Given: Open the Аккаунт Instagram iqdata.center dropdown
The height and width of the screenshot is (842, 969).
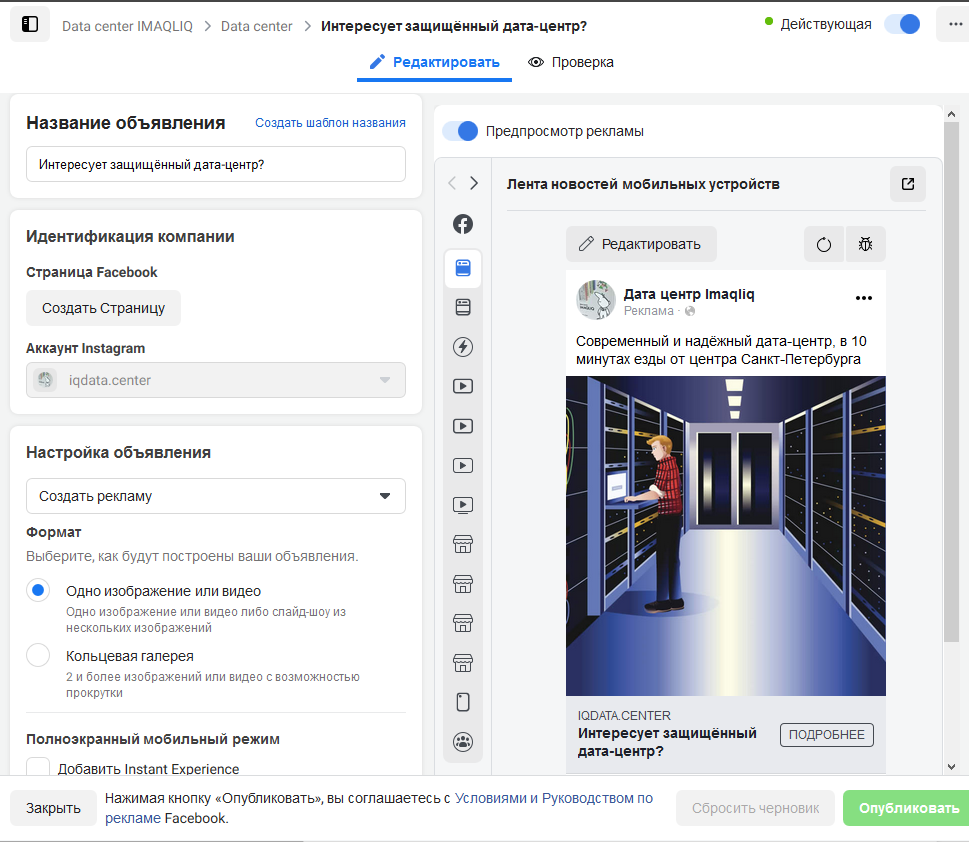Looking at the screenshot, I should [x=216, y=380].
